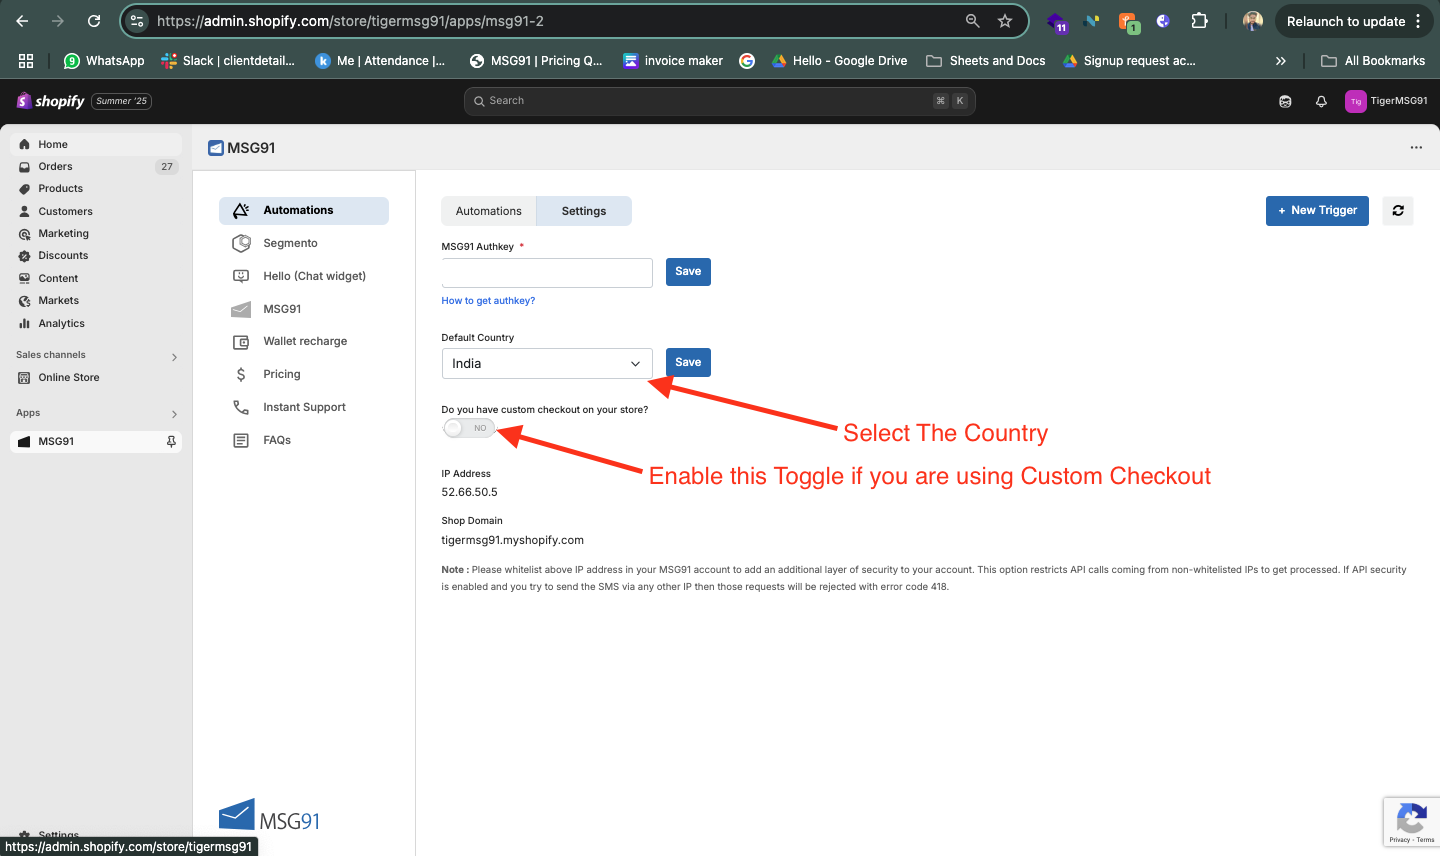Click the New Trigger button
The image size is (1440, 856).
(x=1317, y=211)
